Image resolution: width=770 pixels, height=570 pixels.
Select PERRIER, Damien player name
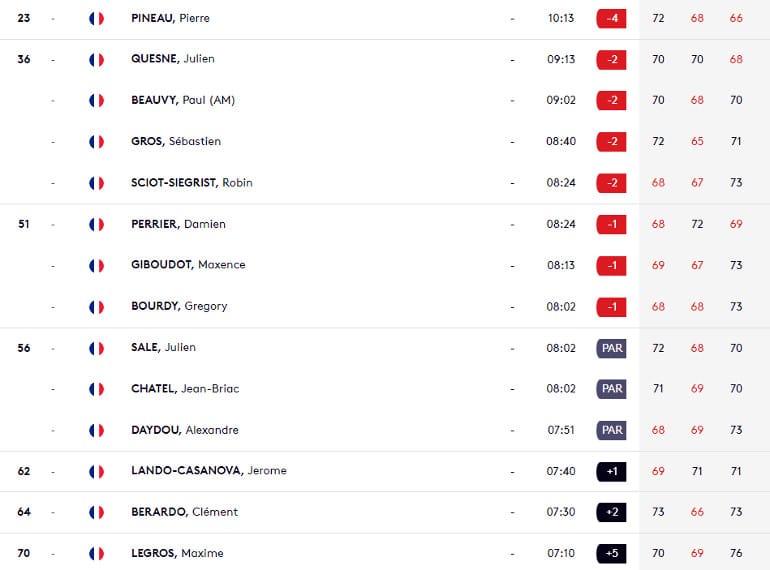(x=178, y=224)
